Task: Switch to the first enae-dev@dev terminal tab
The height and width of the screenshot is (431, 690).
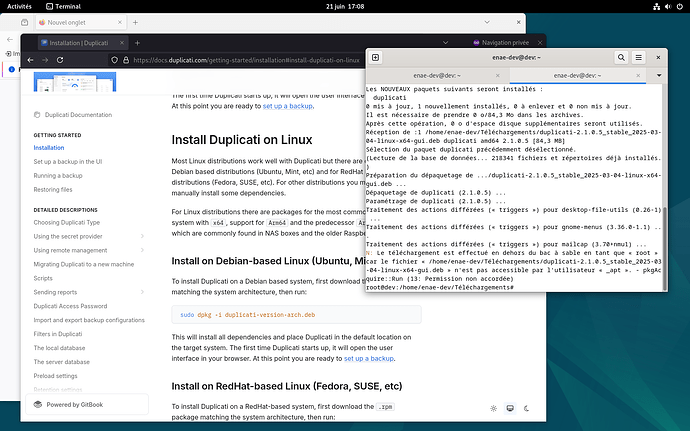Action: [x=437, y=76]
